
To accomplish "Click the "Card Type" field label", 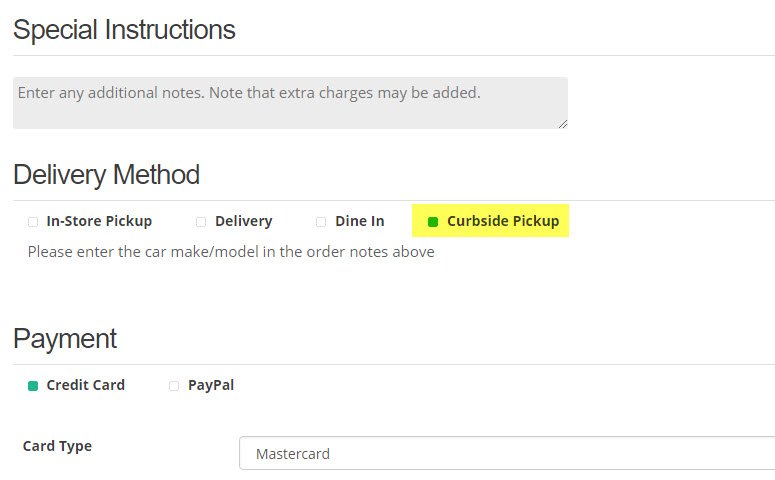I will (x=57, y=446).
